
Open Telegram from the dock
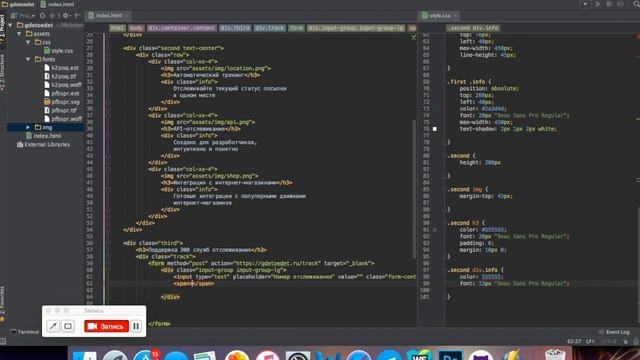(389, 355)
